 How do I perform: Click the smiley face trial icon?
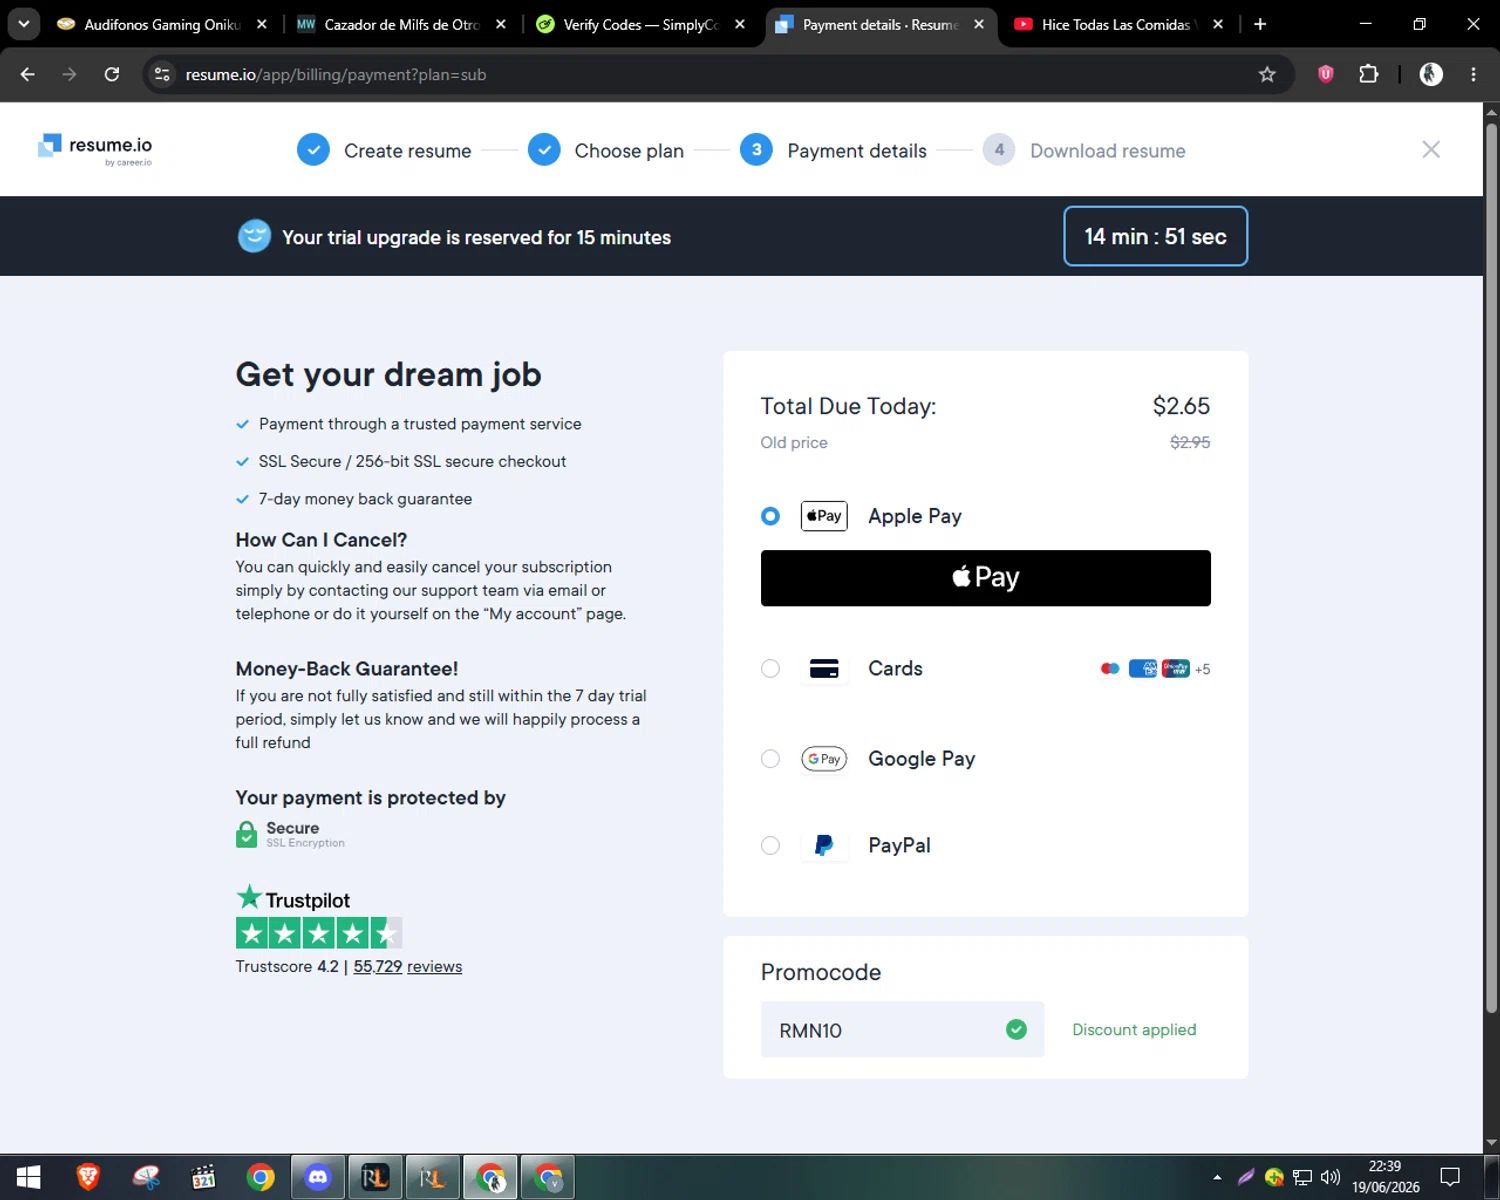(x=254, y=236)
